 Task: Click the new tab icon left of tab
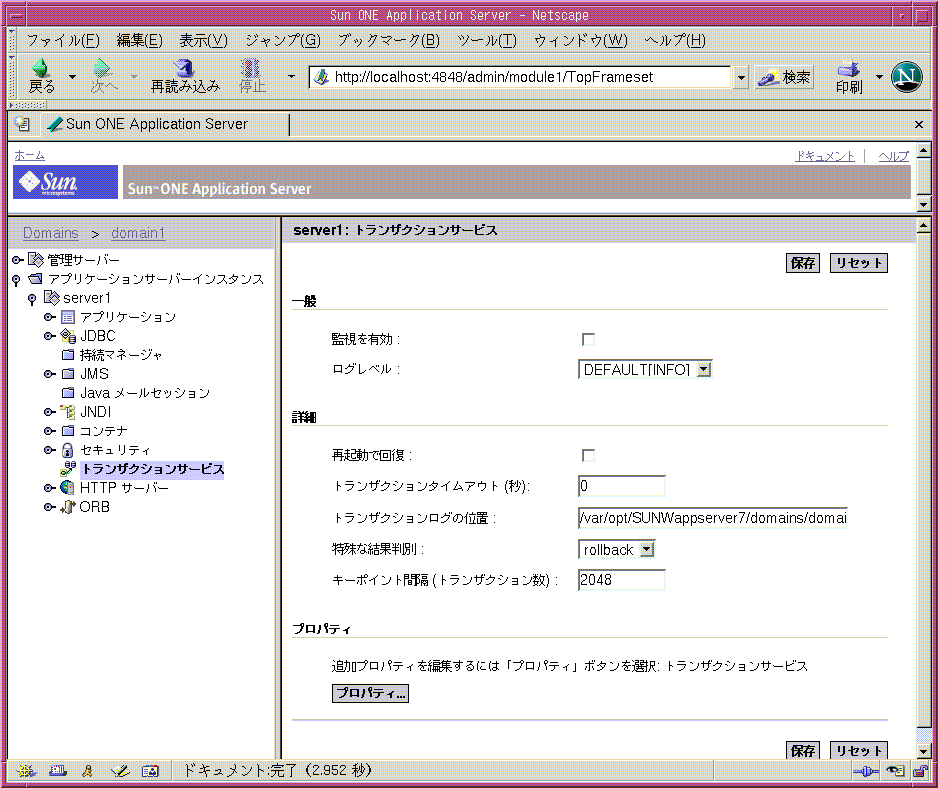click(22, 124)
